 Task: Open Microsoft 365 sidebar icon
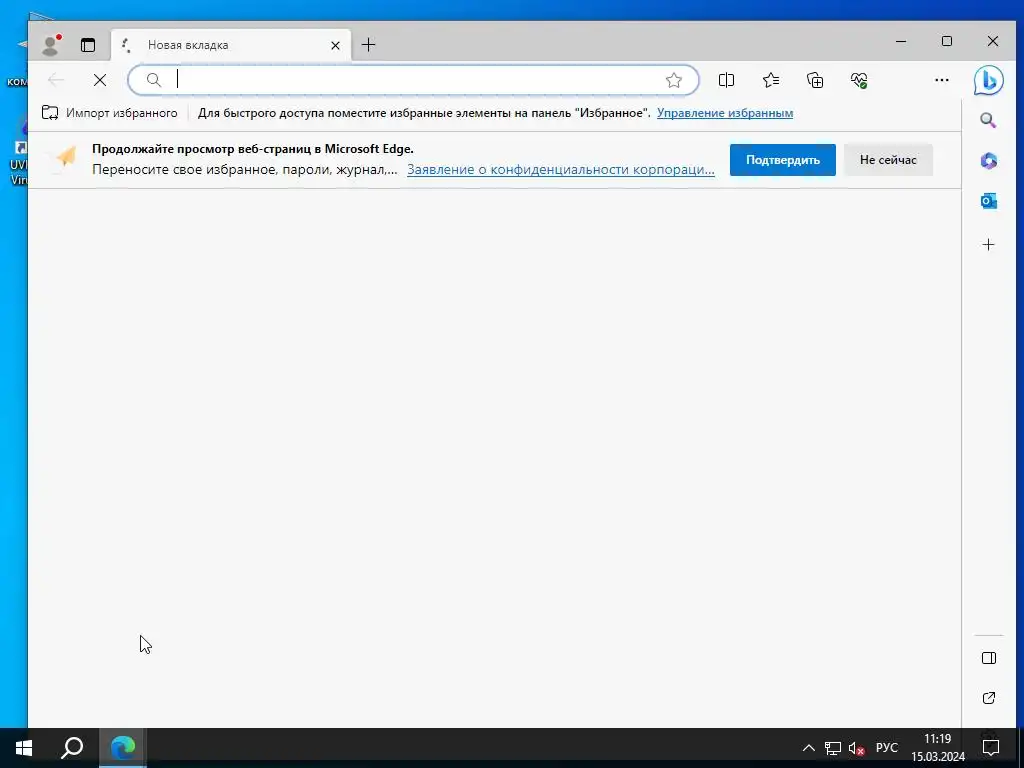tap(989, 161)
